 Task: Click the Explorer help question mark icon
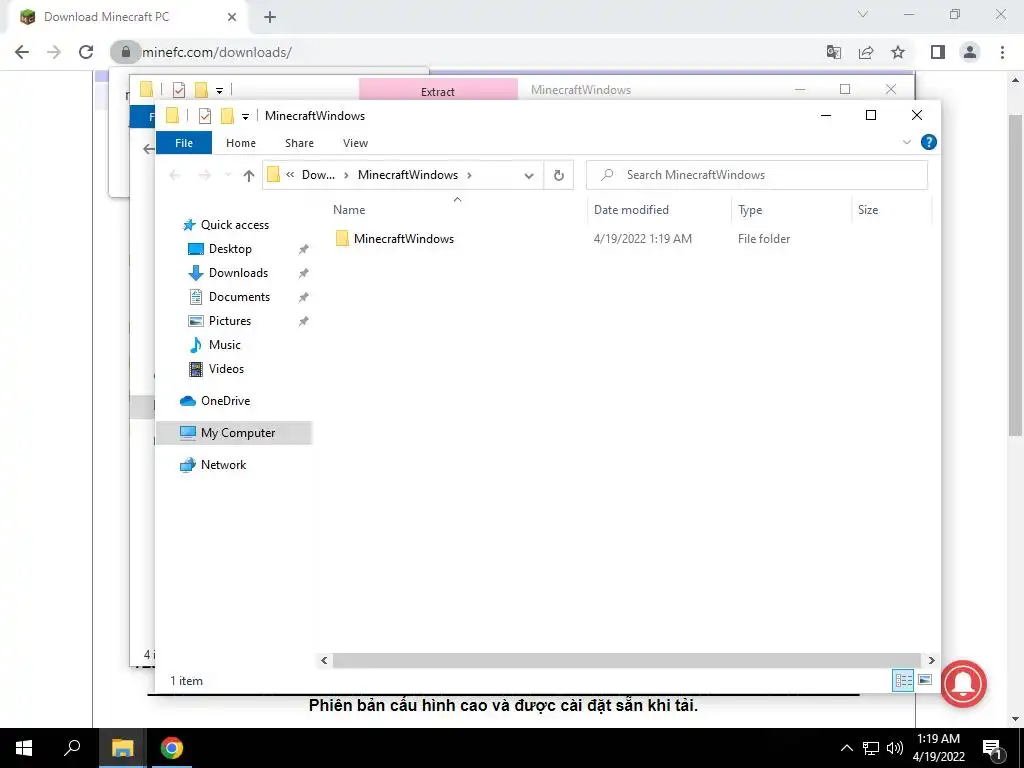(928, 142)
